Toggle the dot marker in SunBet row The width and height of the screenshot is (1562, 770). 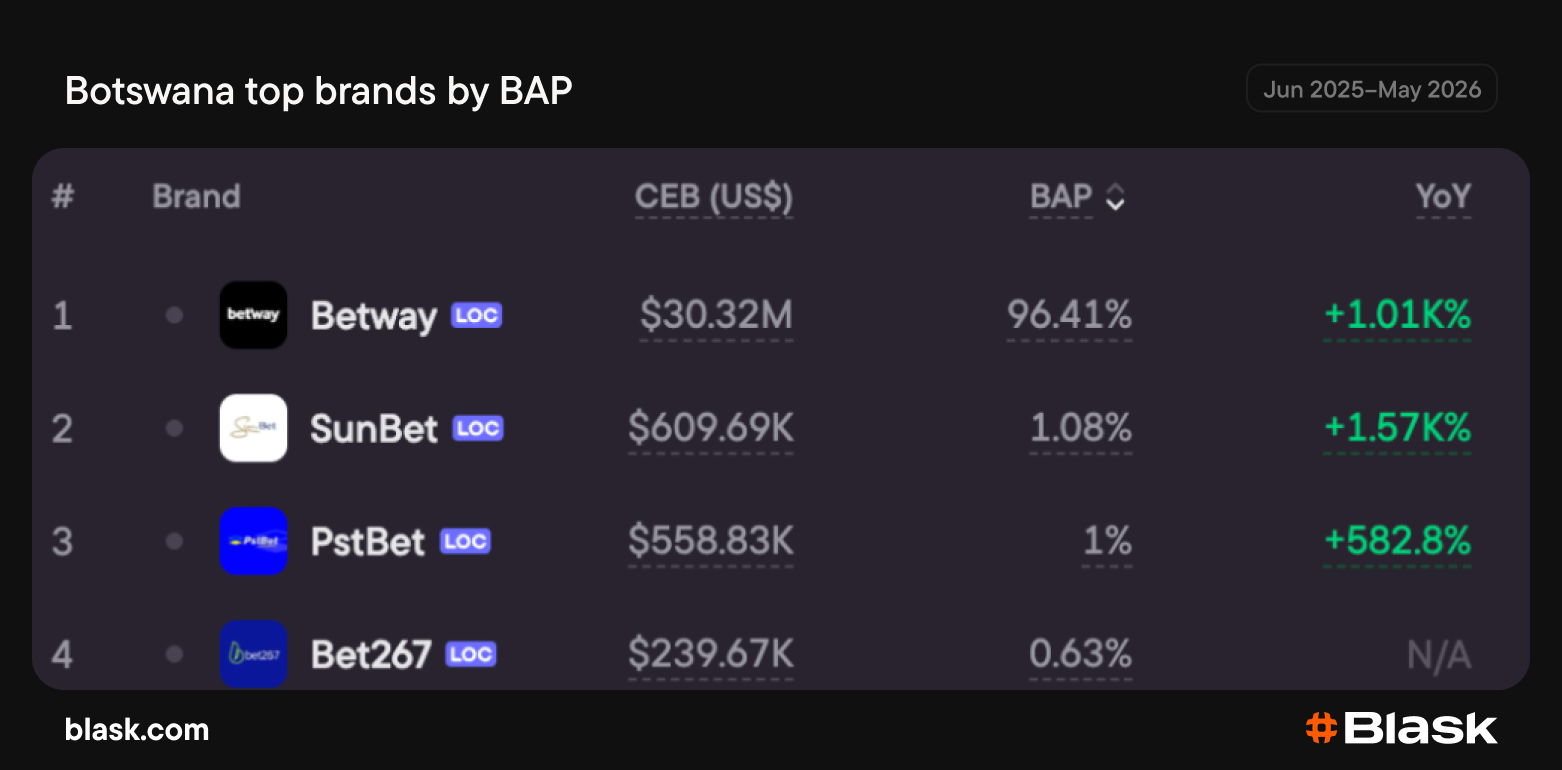click(174, 428)
